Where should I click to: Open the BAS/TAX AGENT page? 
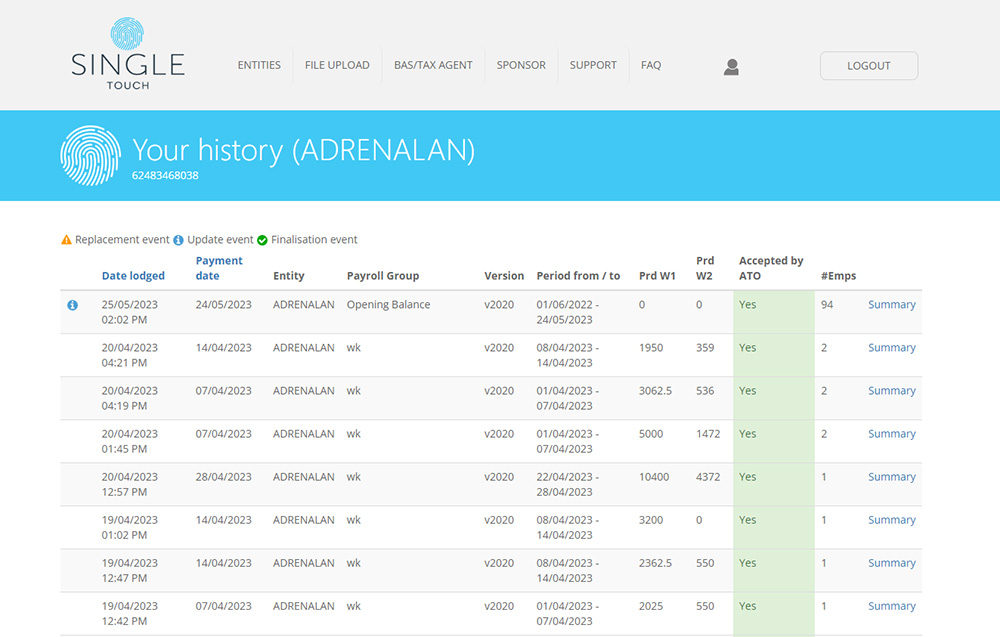coord(433,65)
